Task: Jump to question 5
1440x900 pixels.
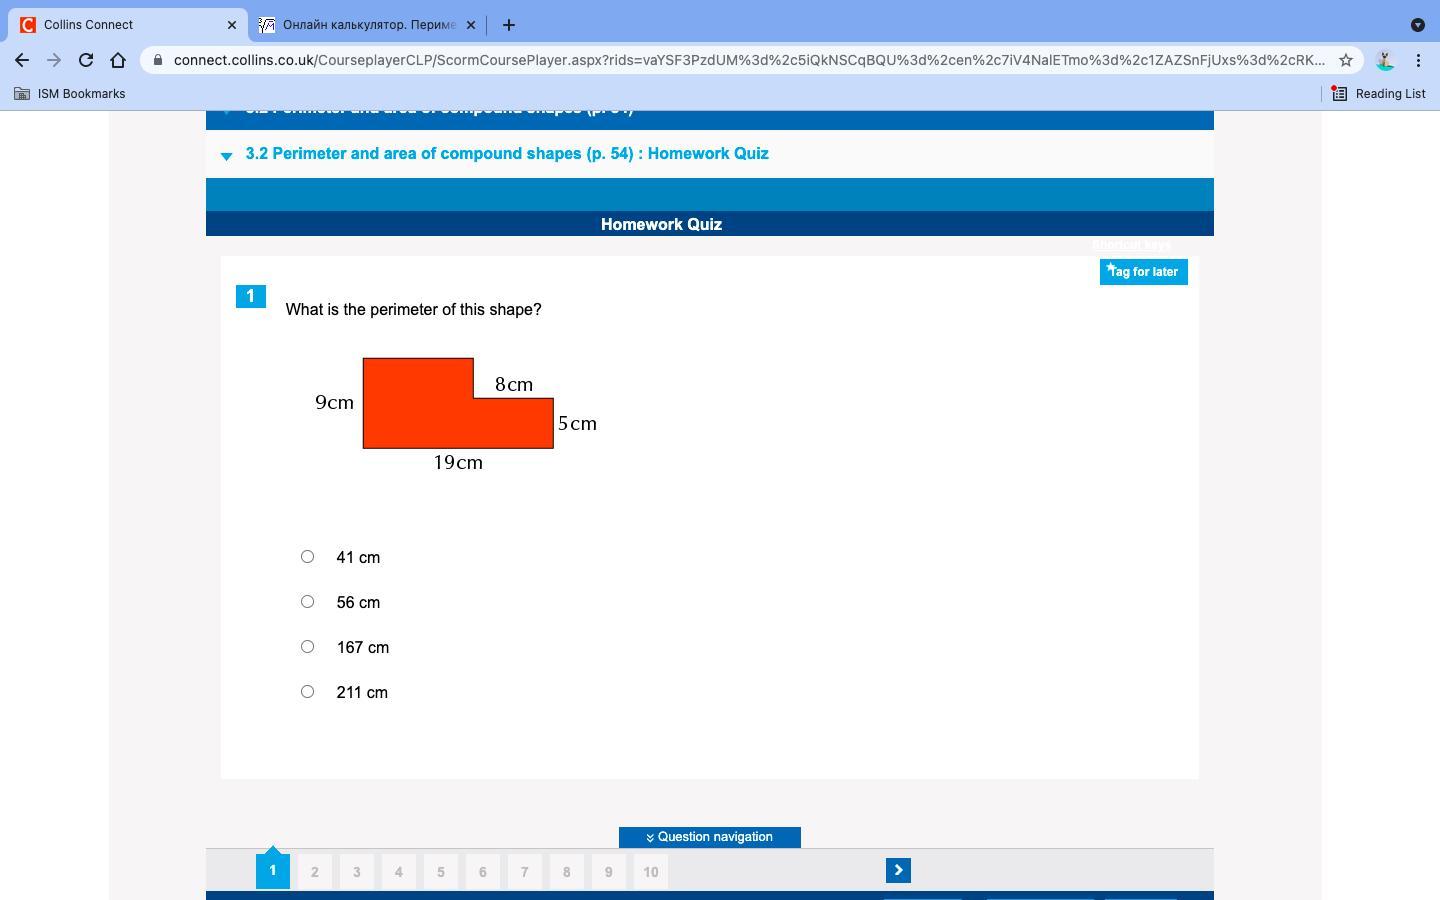Action: (440, 872)
